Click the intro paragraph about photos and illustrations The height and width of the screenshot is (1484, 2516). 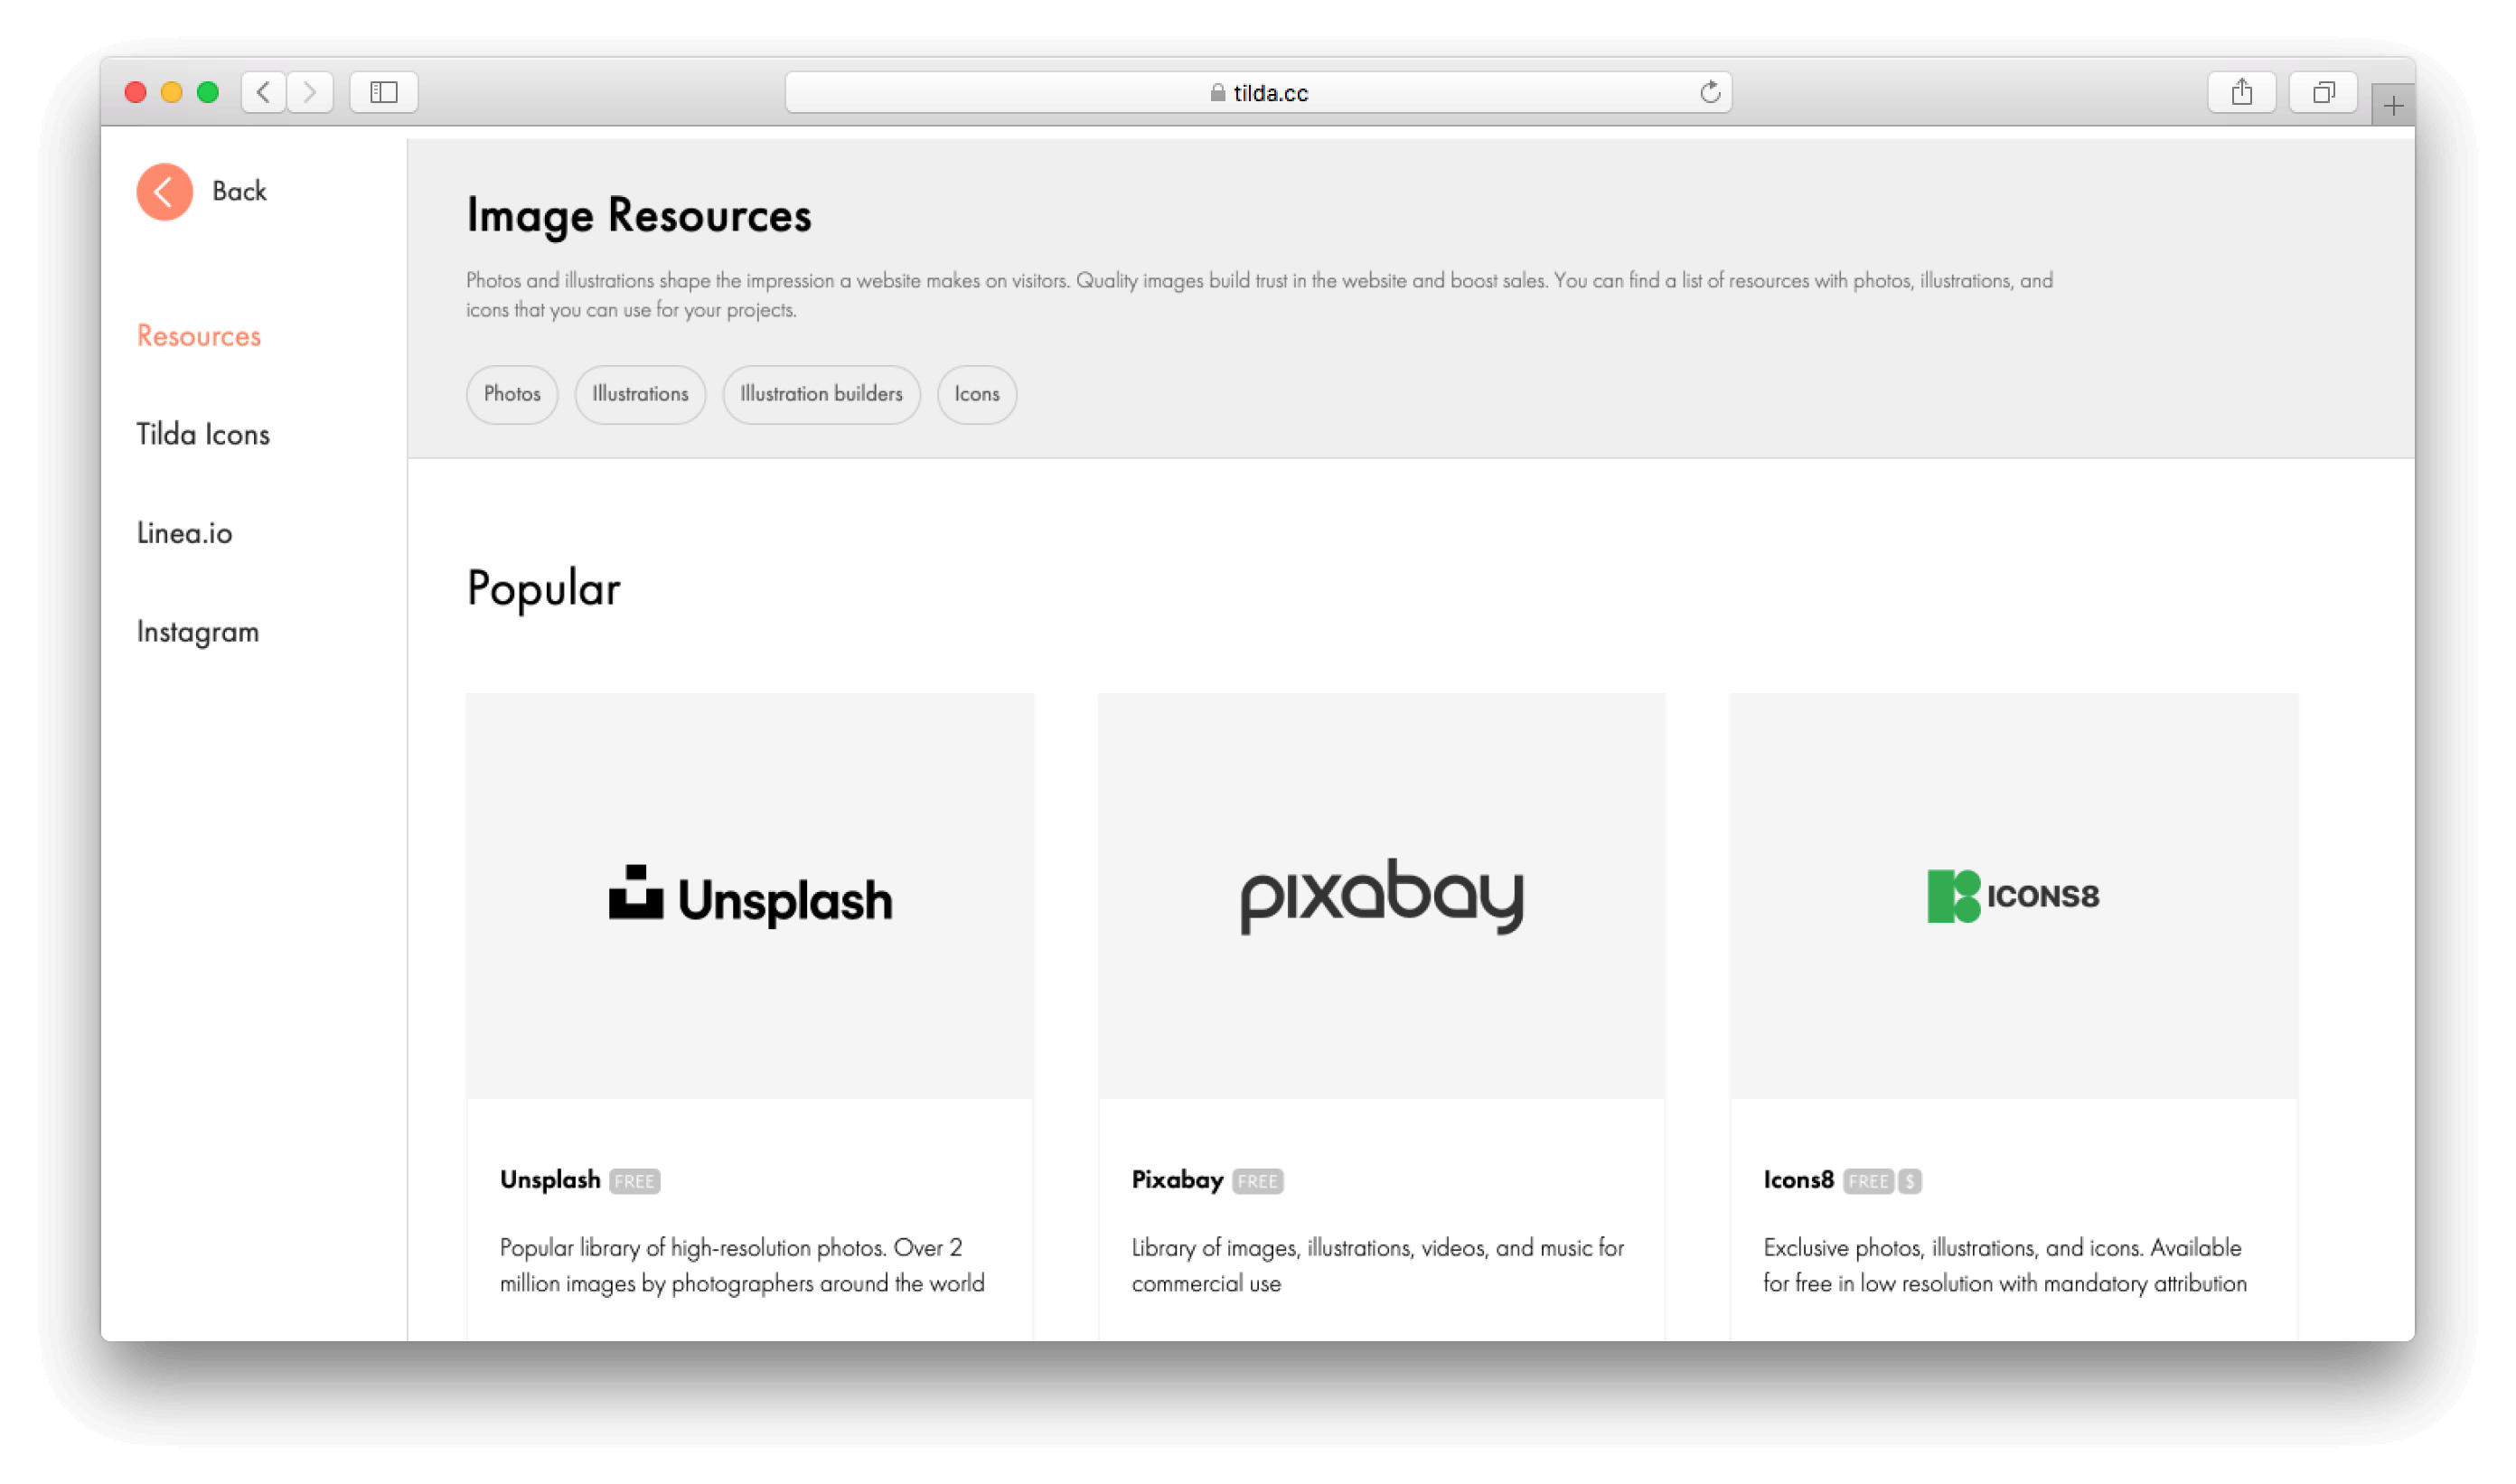[x=1259, y=295]
